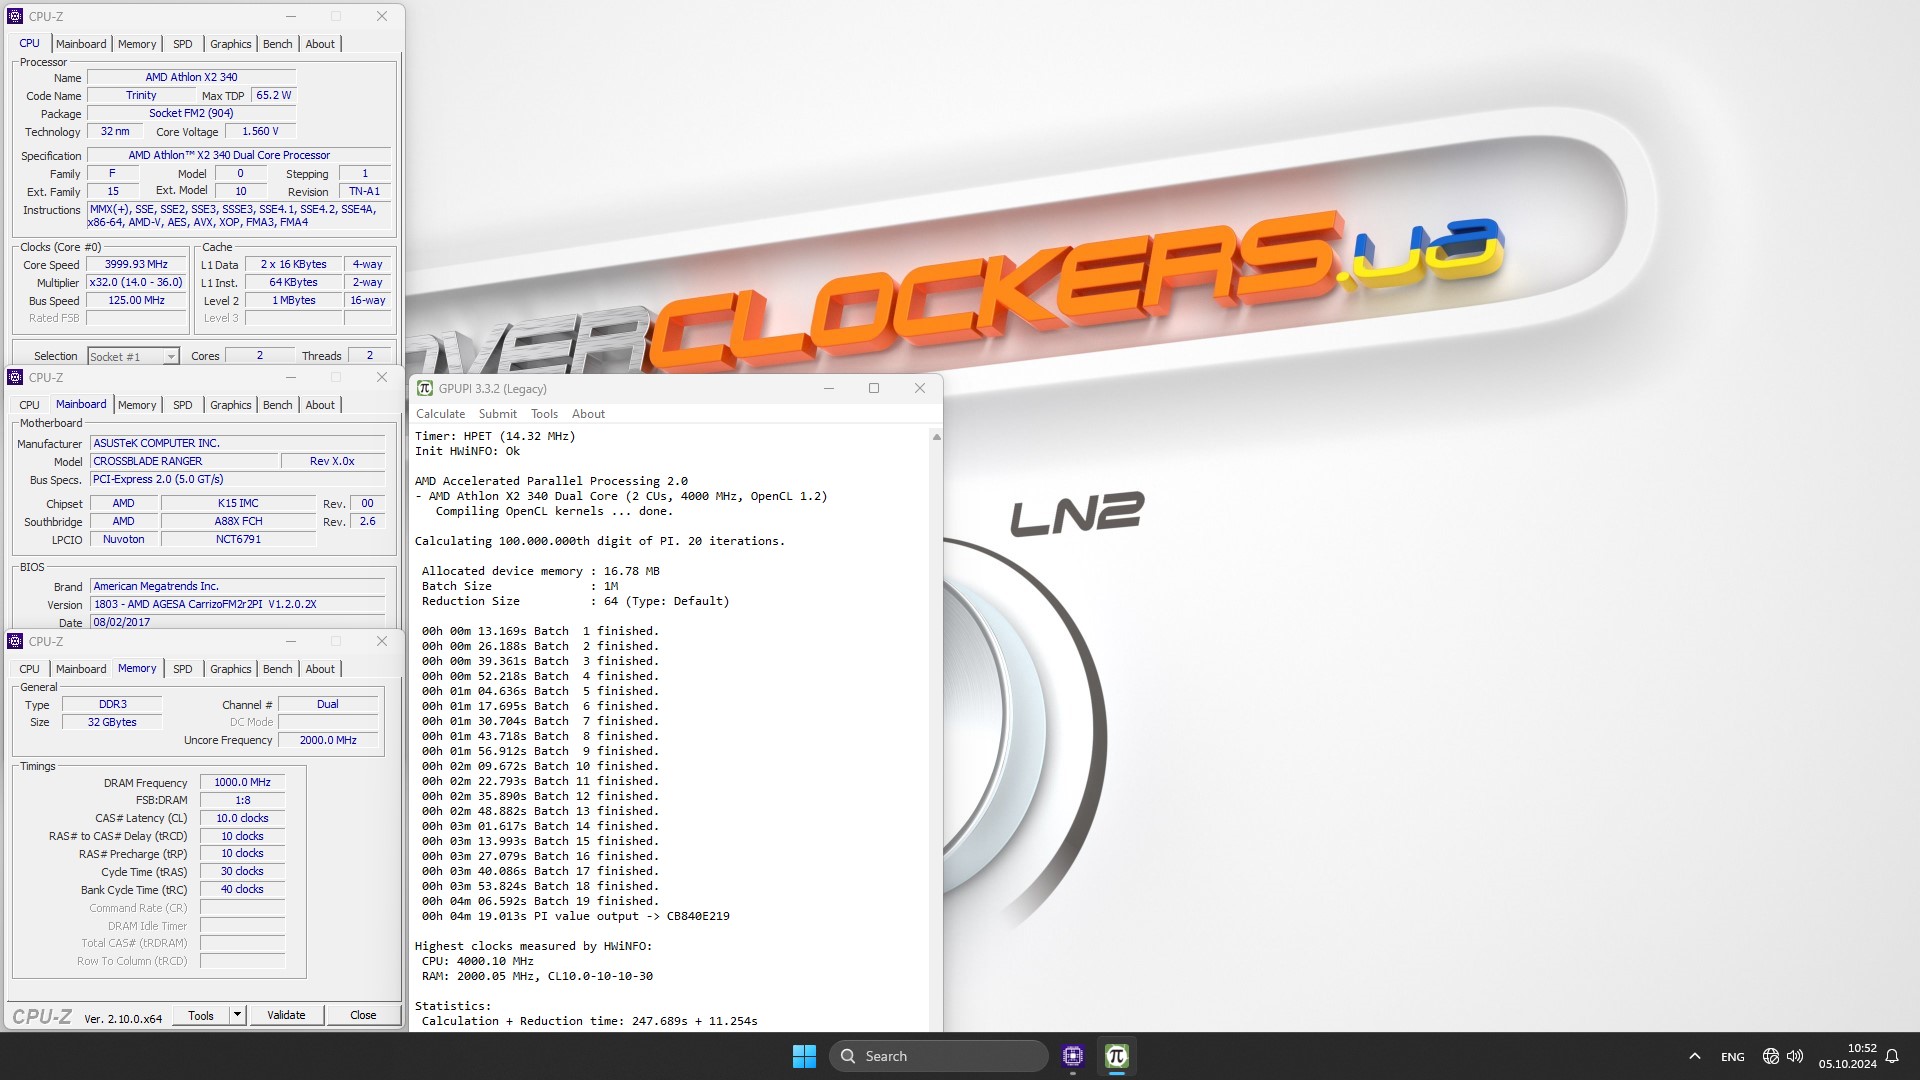Click Uncore Frequency 2000.0 MHz

[328, 741]
